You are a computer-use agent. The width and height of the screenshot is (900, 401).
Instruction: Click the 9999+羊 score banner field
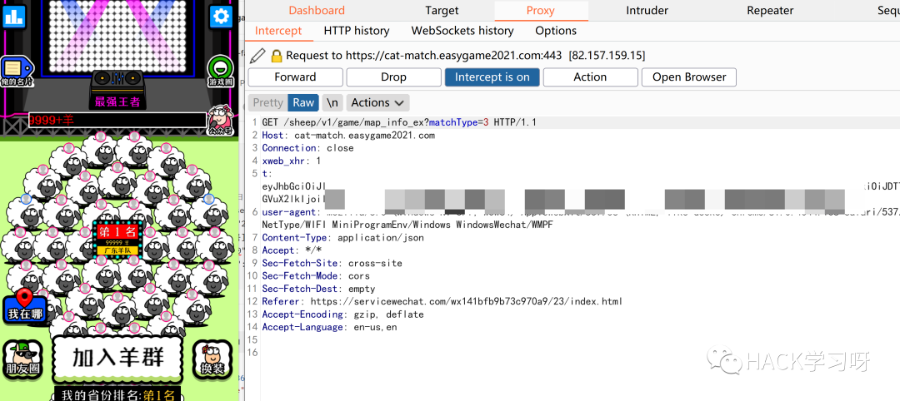click(118, 120)
